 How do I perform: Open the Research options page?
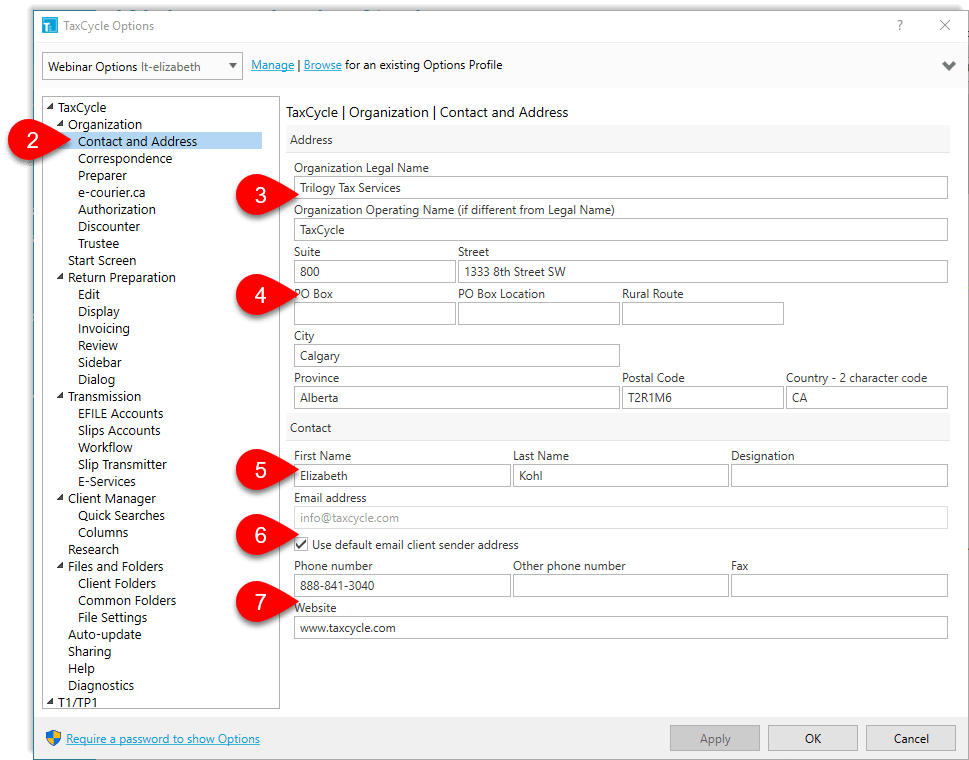pyautogui.click(x=93, y=549)
